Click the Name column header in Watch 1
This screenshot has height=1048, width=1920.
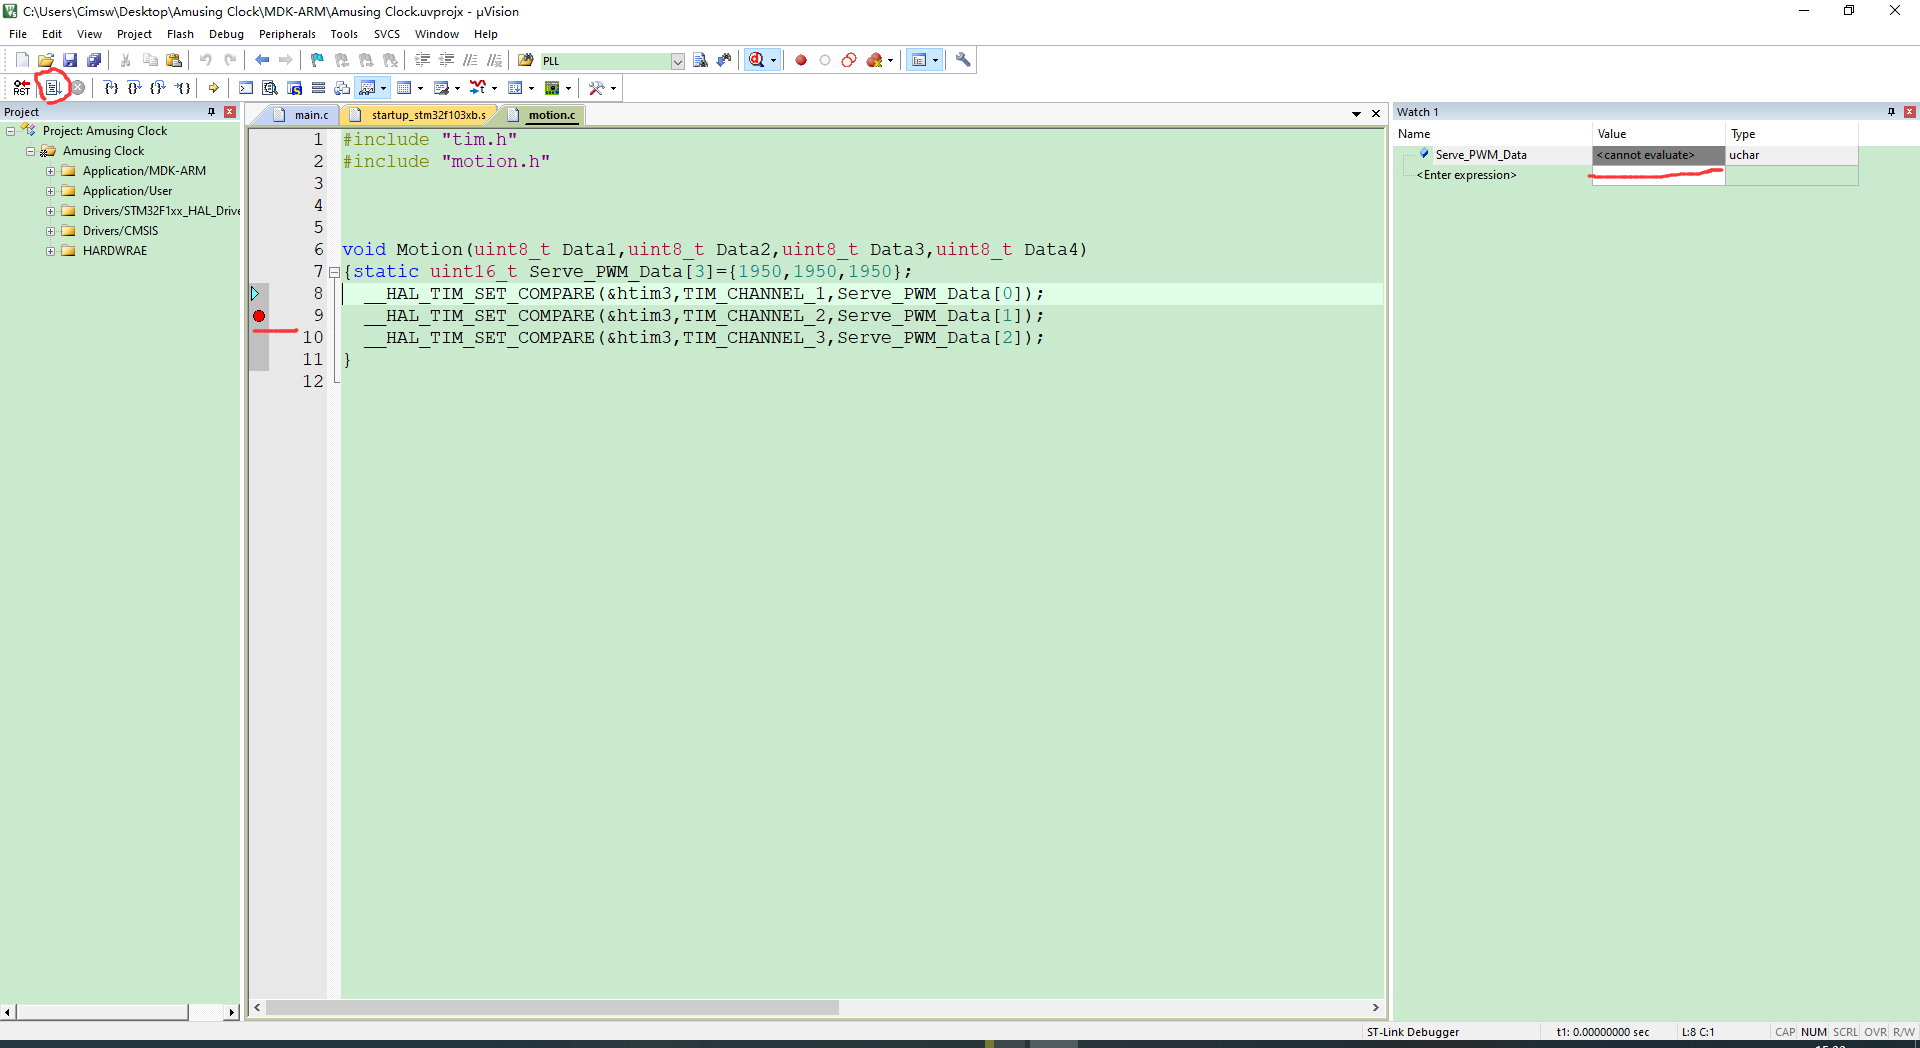point(1492,134)
